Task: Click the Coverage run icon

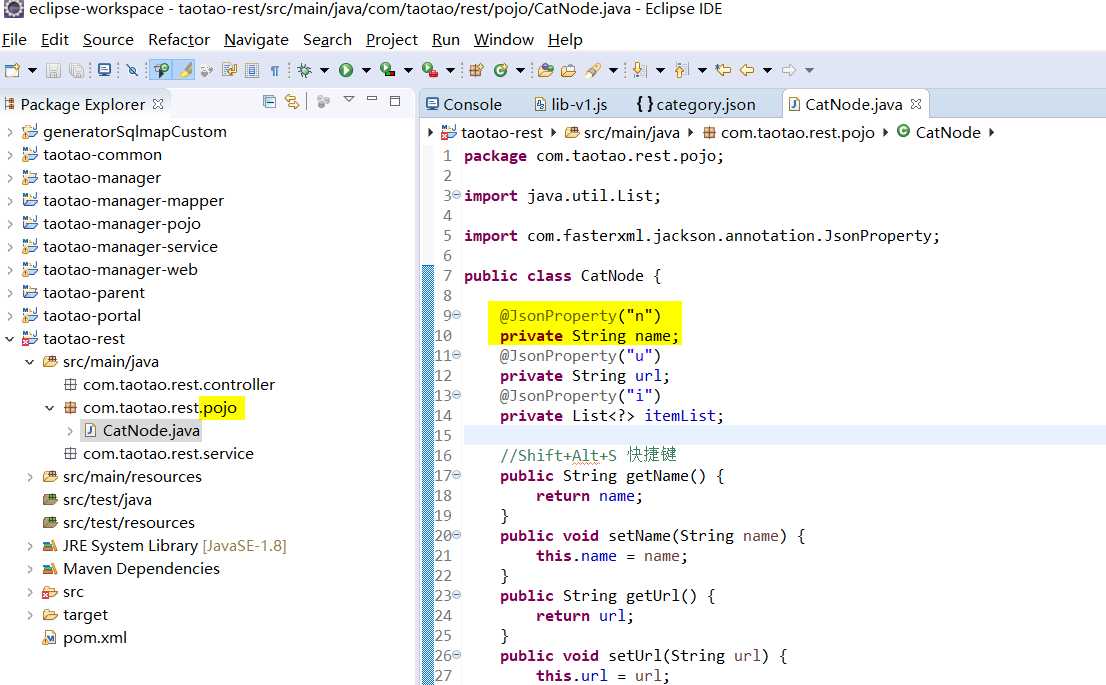Action: (387, 70)
